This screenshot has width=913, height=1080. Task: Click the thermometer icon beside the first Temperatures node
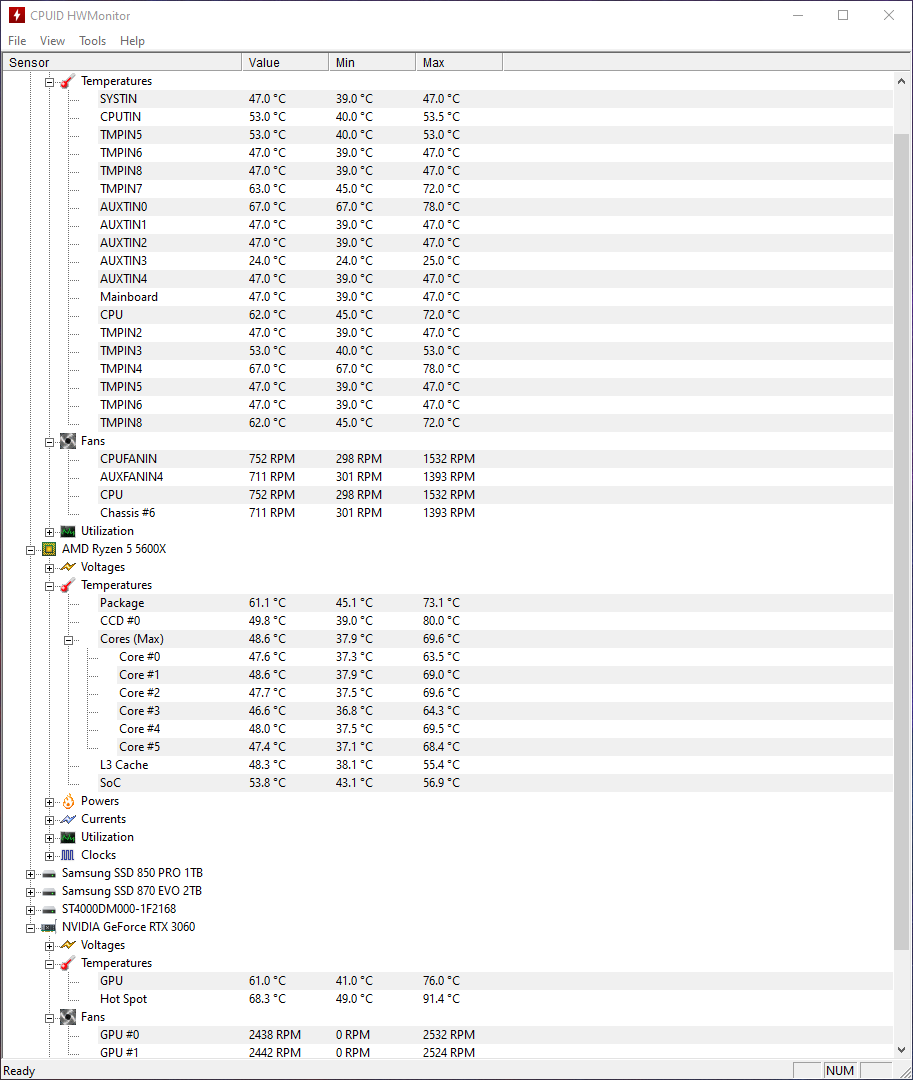coord(67,81)
